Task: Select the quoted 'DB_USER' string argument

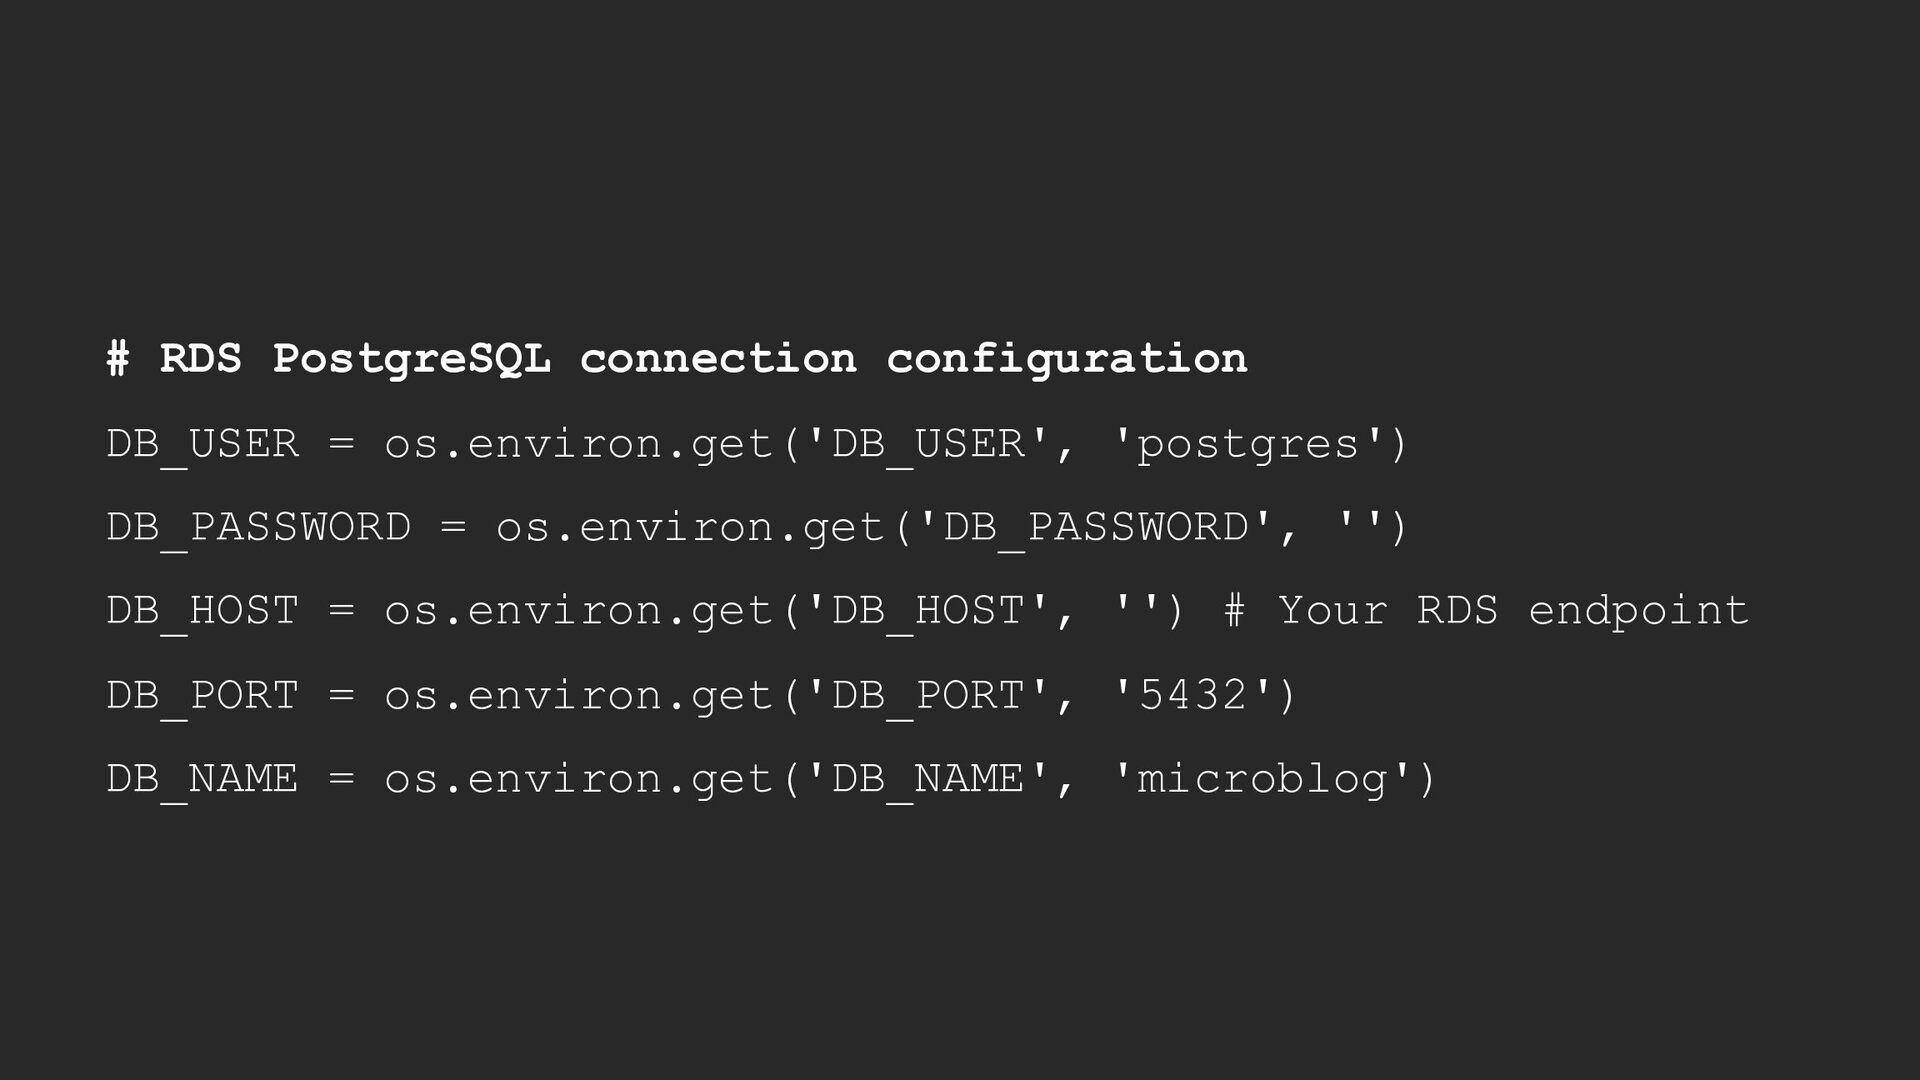Action: click(x=928, y=444)
